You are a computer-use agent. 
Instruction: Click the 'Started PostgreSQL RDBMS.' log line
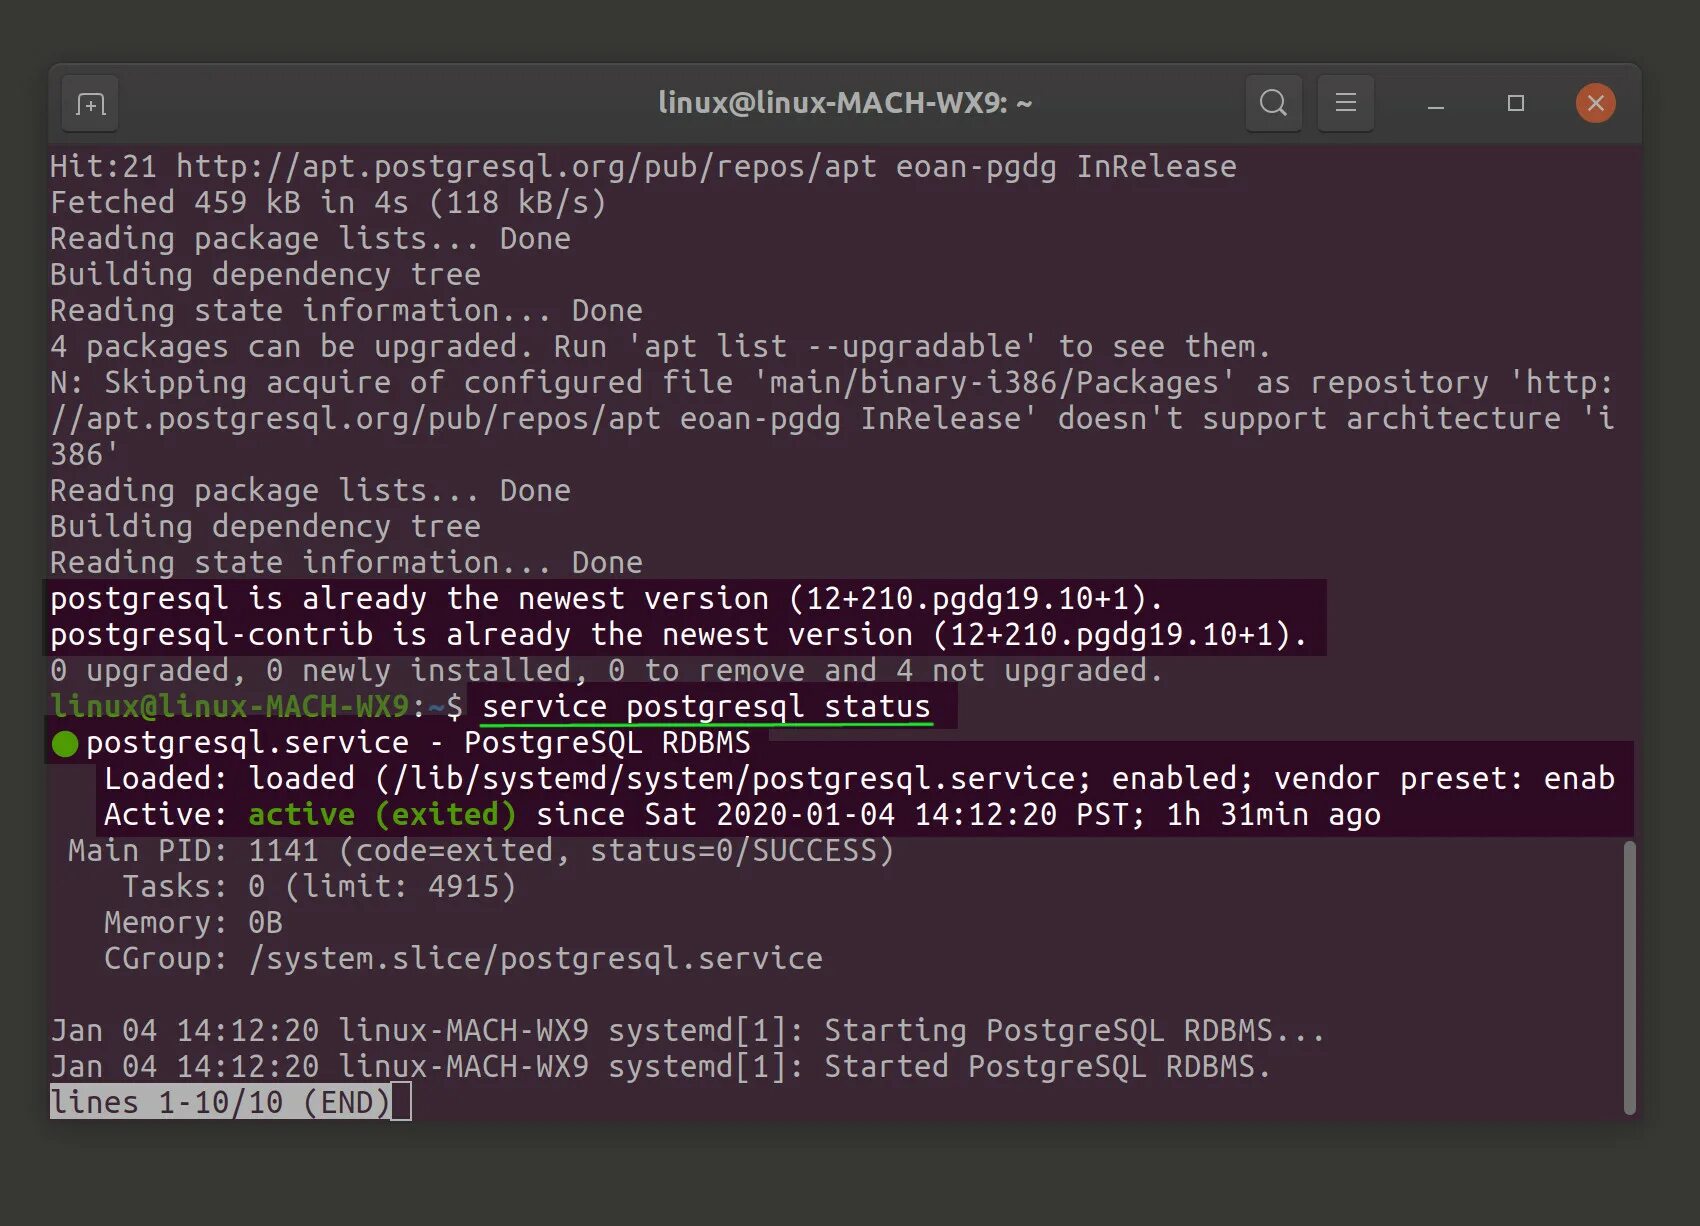point(660,1066)
